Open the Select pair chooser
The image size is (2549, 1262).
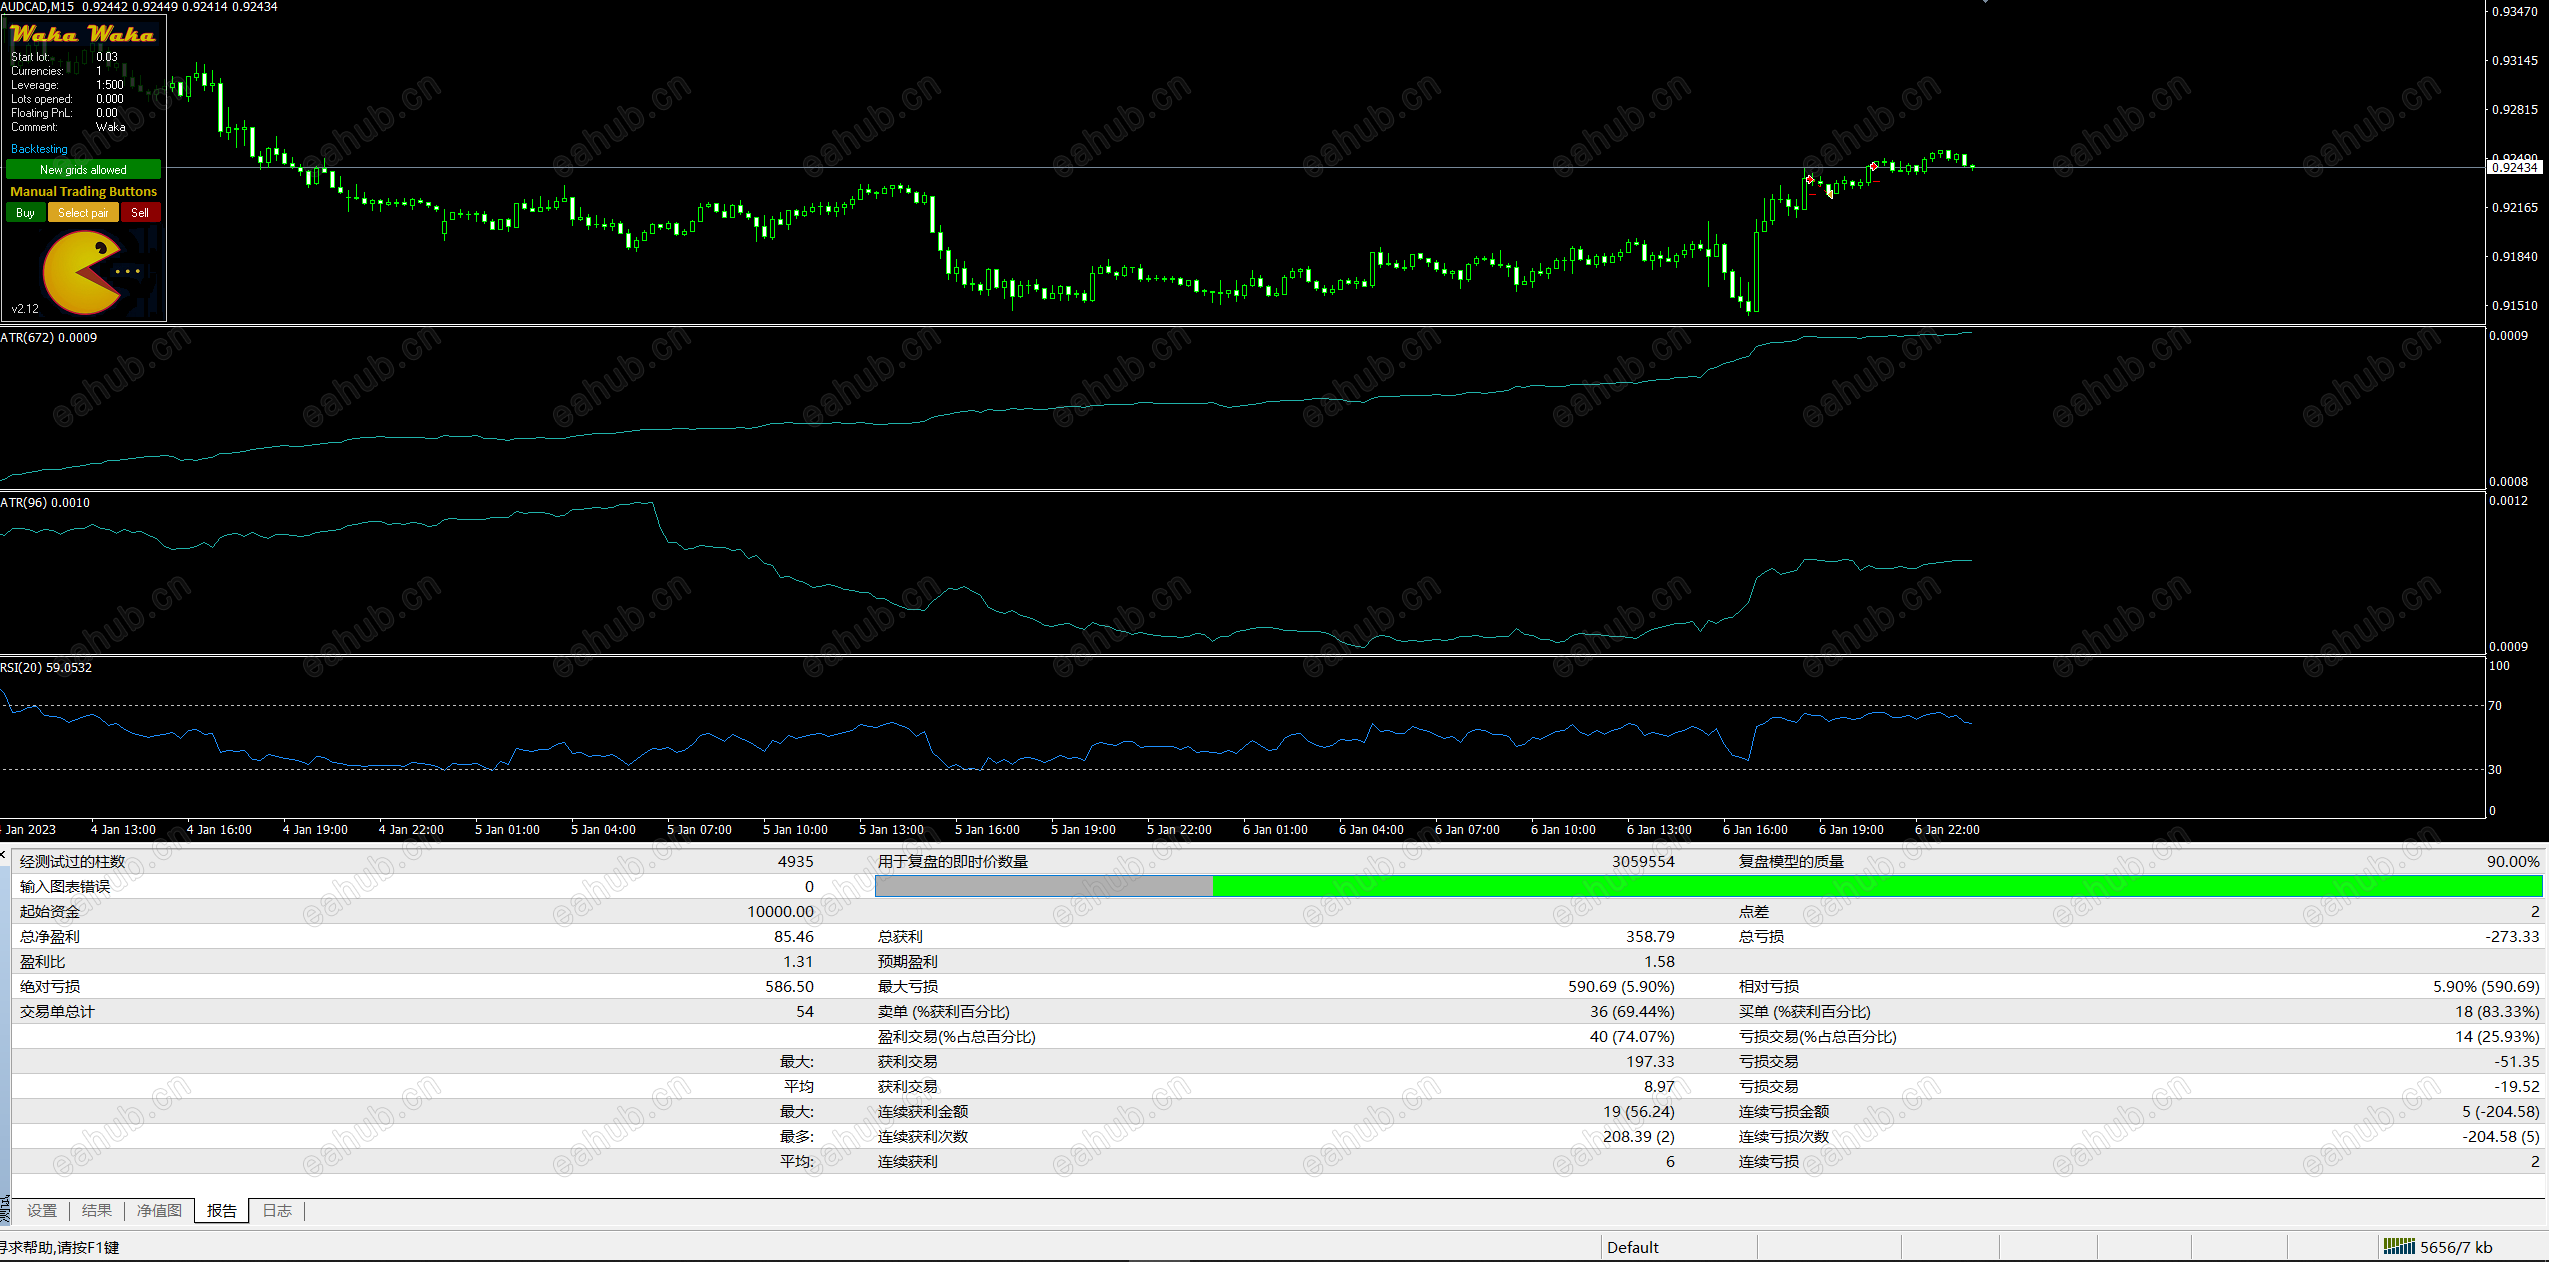pos(83,213)
